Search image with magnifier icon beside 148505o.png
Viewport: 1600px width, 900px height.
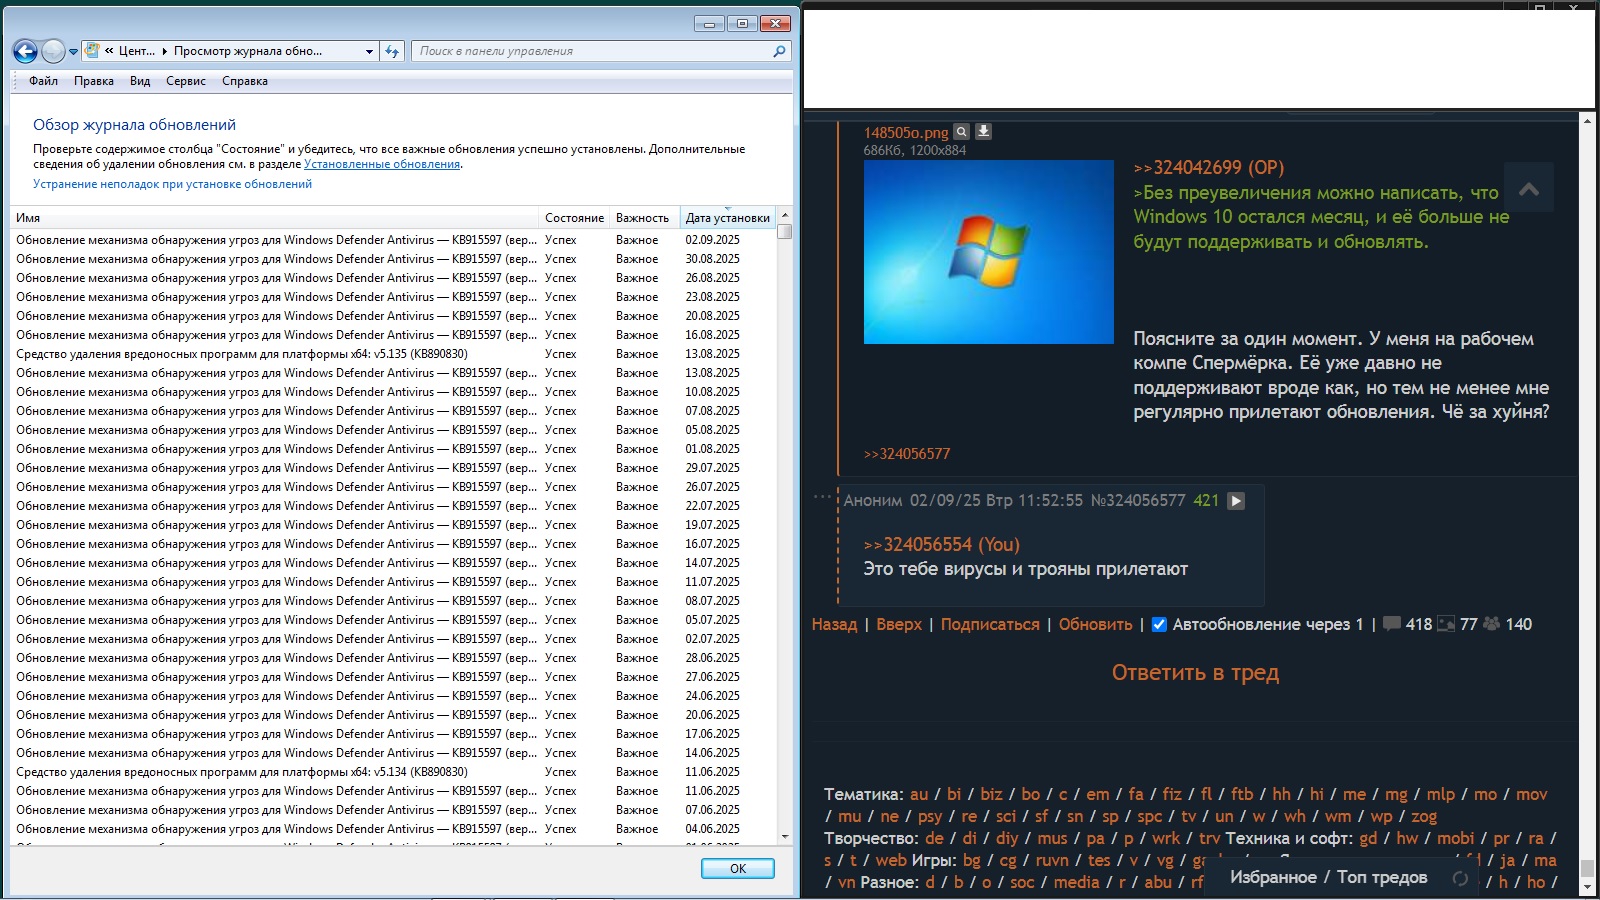point(961,132)
